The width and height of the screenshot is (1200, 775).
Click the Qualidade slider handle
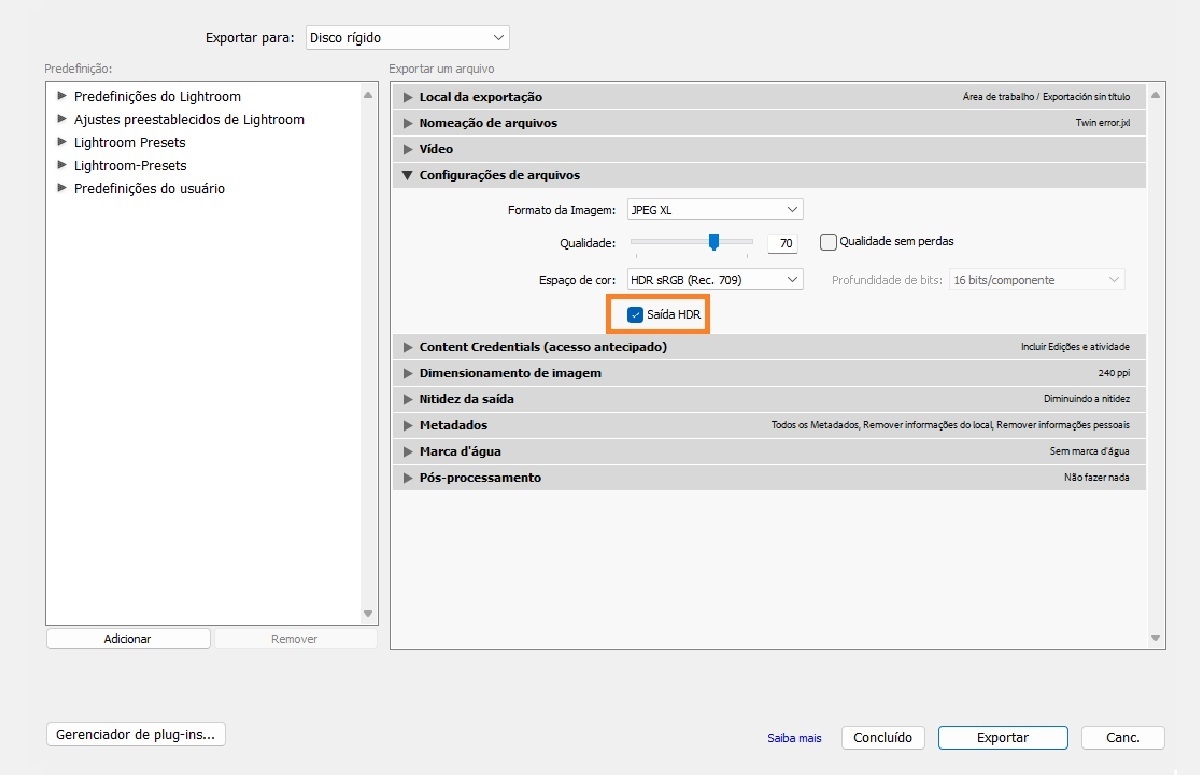click(x=714, y=241)
